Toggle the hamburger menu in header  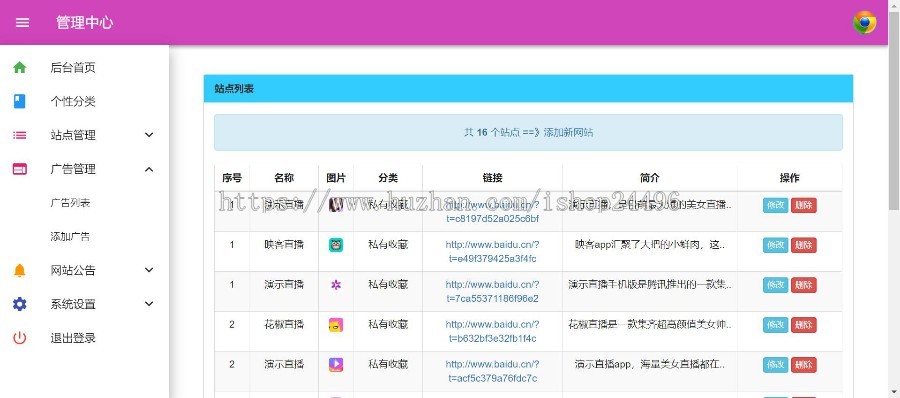pyautogui.click(x=22, y=22)
